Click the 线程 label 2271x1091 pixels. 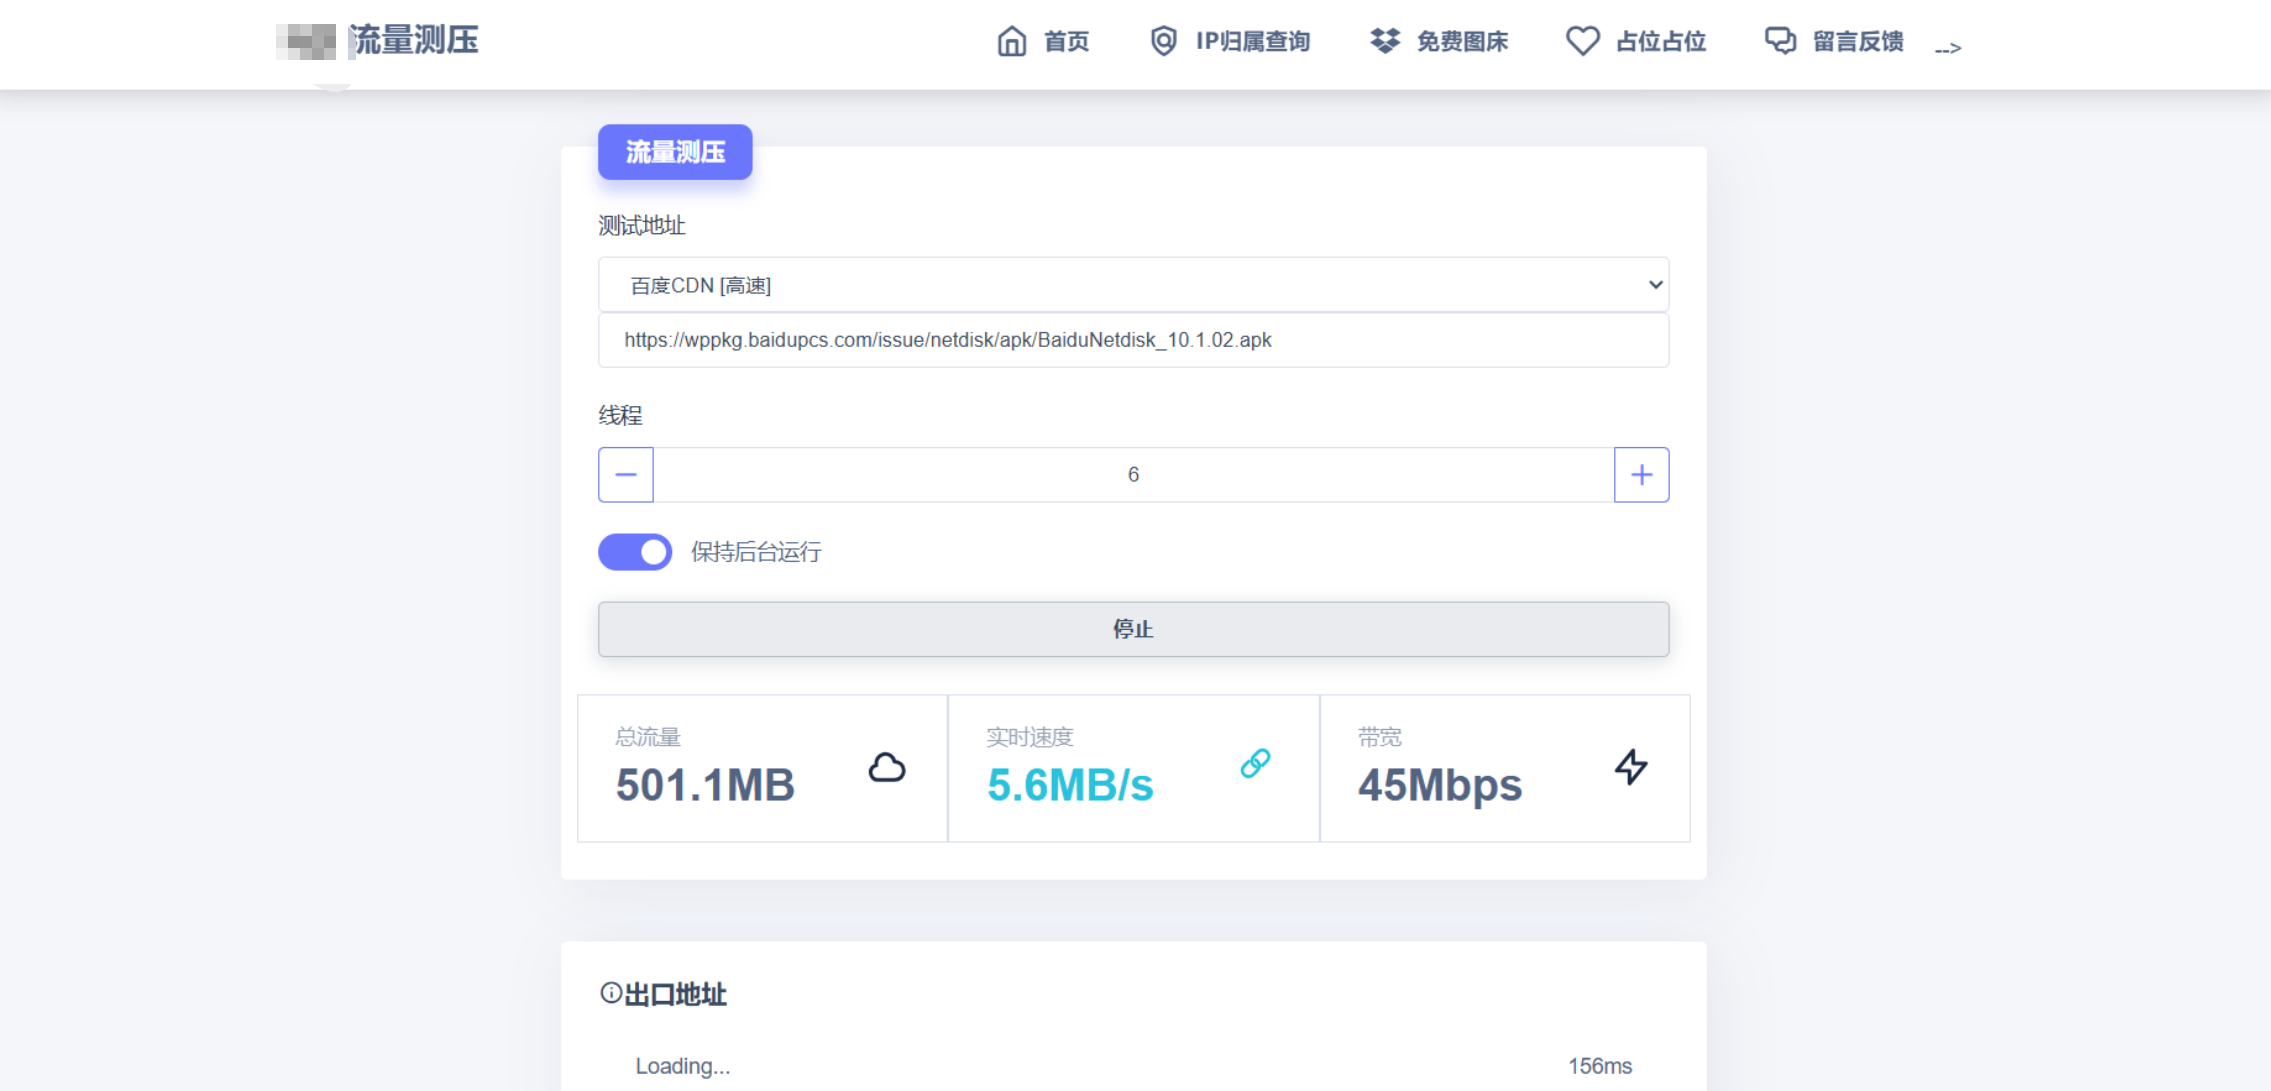(620, 415)
